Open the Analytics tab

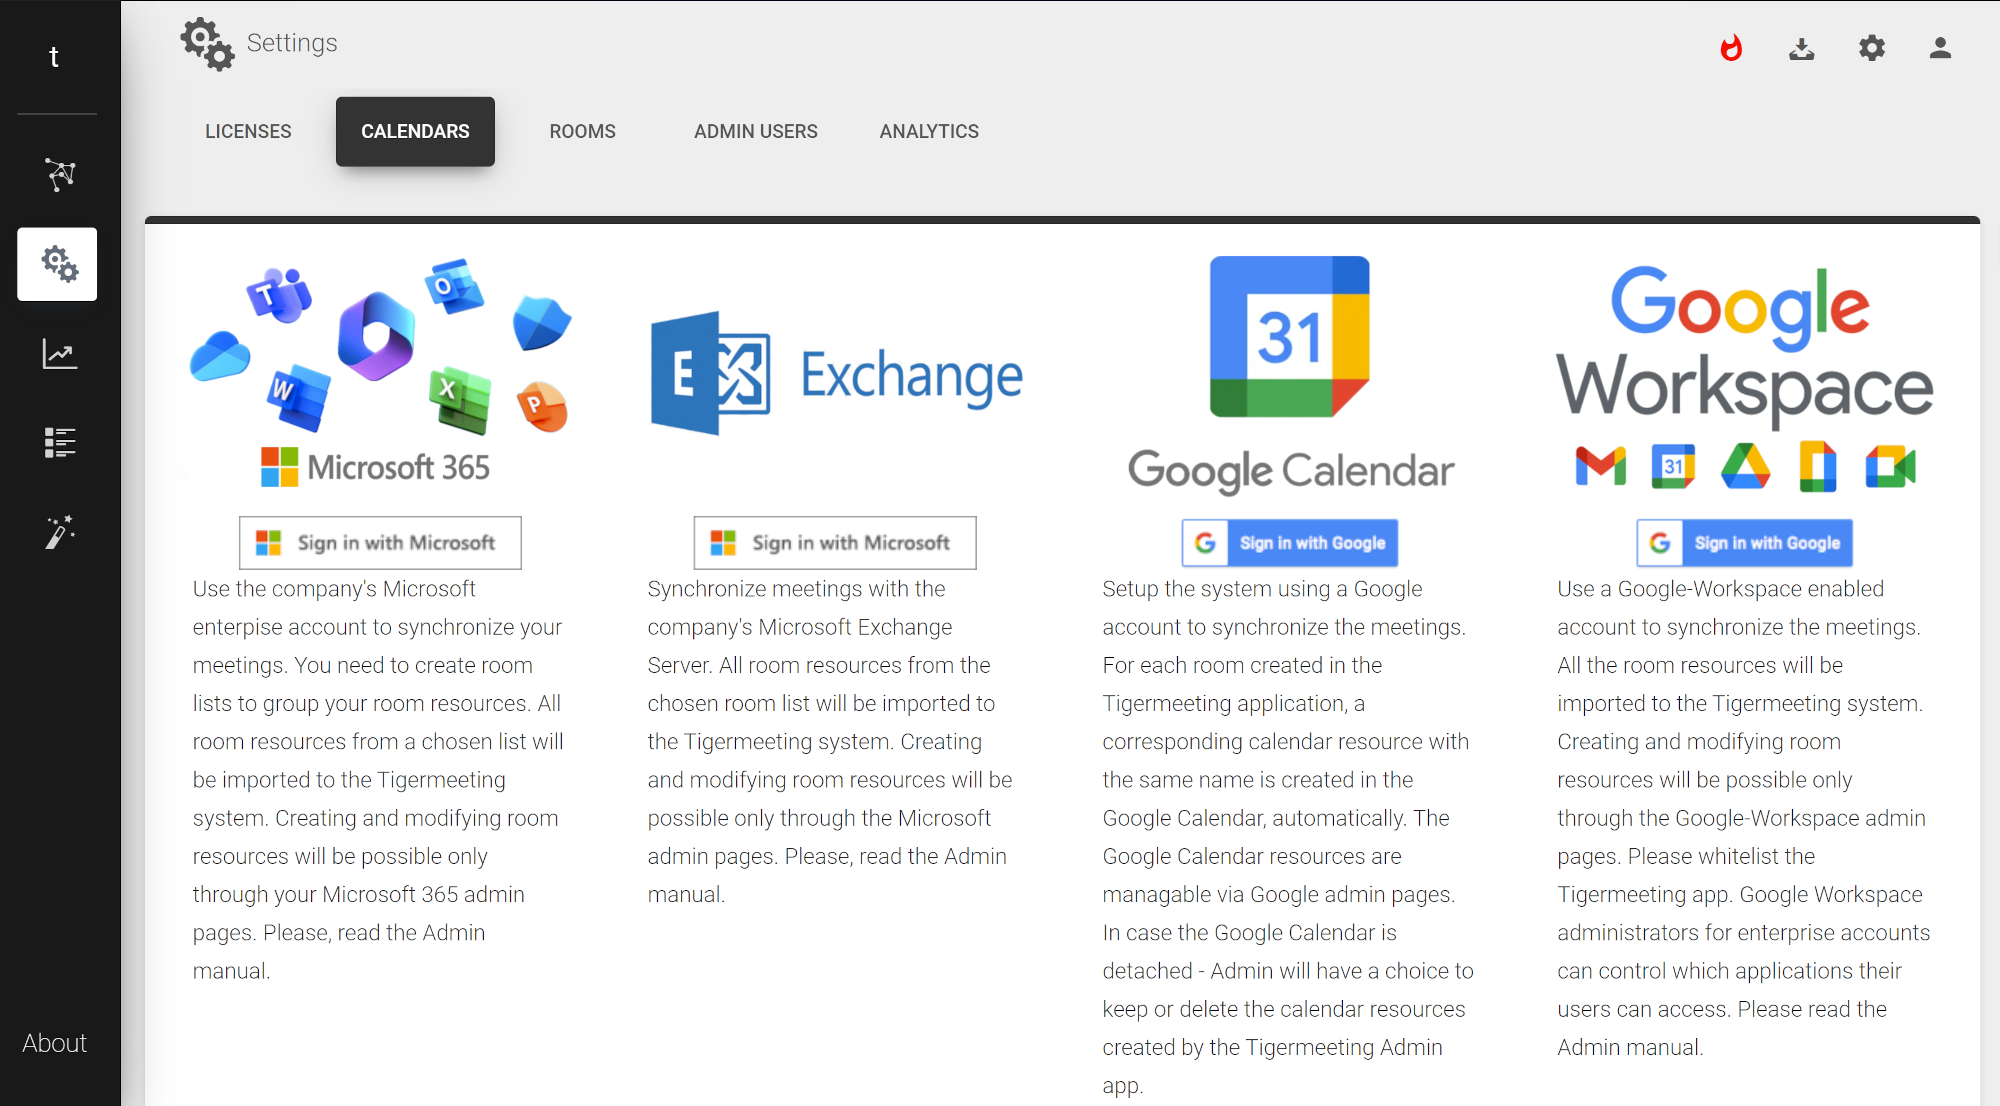coord(929,131)
